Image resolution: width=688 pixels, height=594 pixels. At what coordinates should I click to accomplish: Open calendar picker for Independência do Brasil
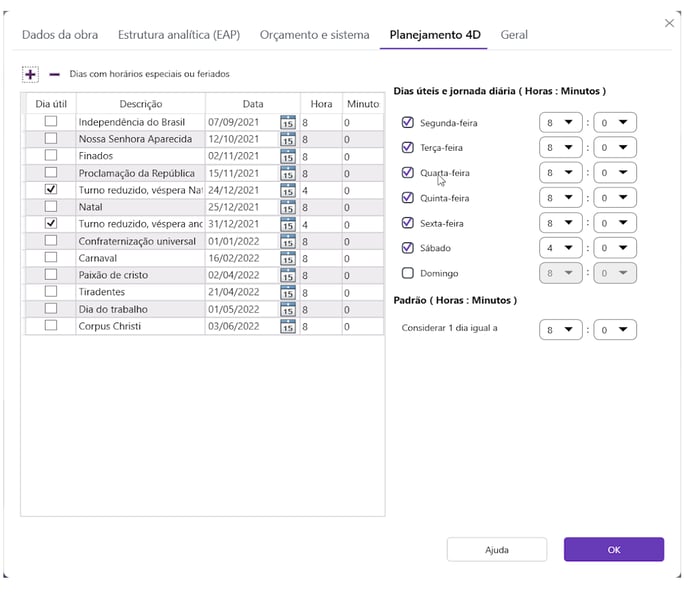[x=288, y=123]
